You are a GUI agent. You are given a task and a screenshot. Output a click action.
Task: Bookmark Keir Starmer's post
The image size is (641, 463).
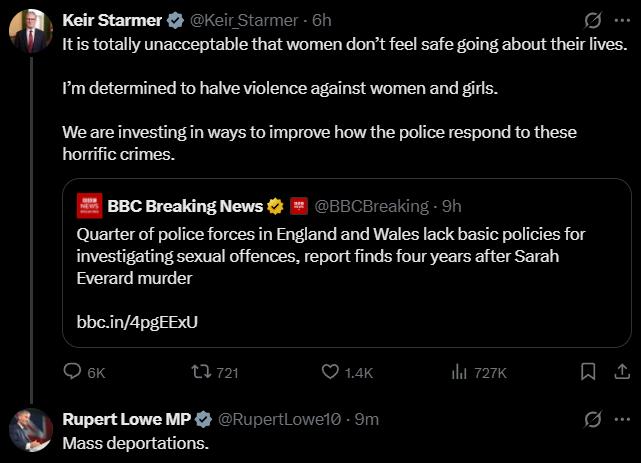[x=589, y=372]
